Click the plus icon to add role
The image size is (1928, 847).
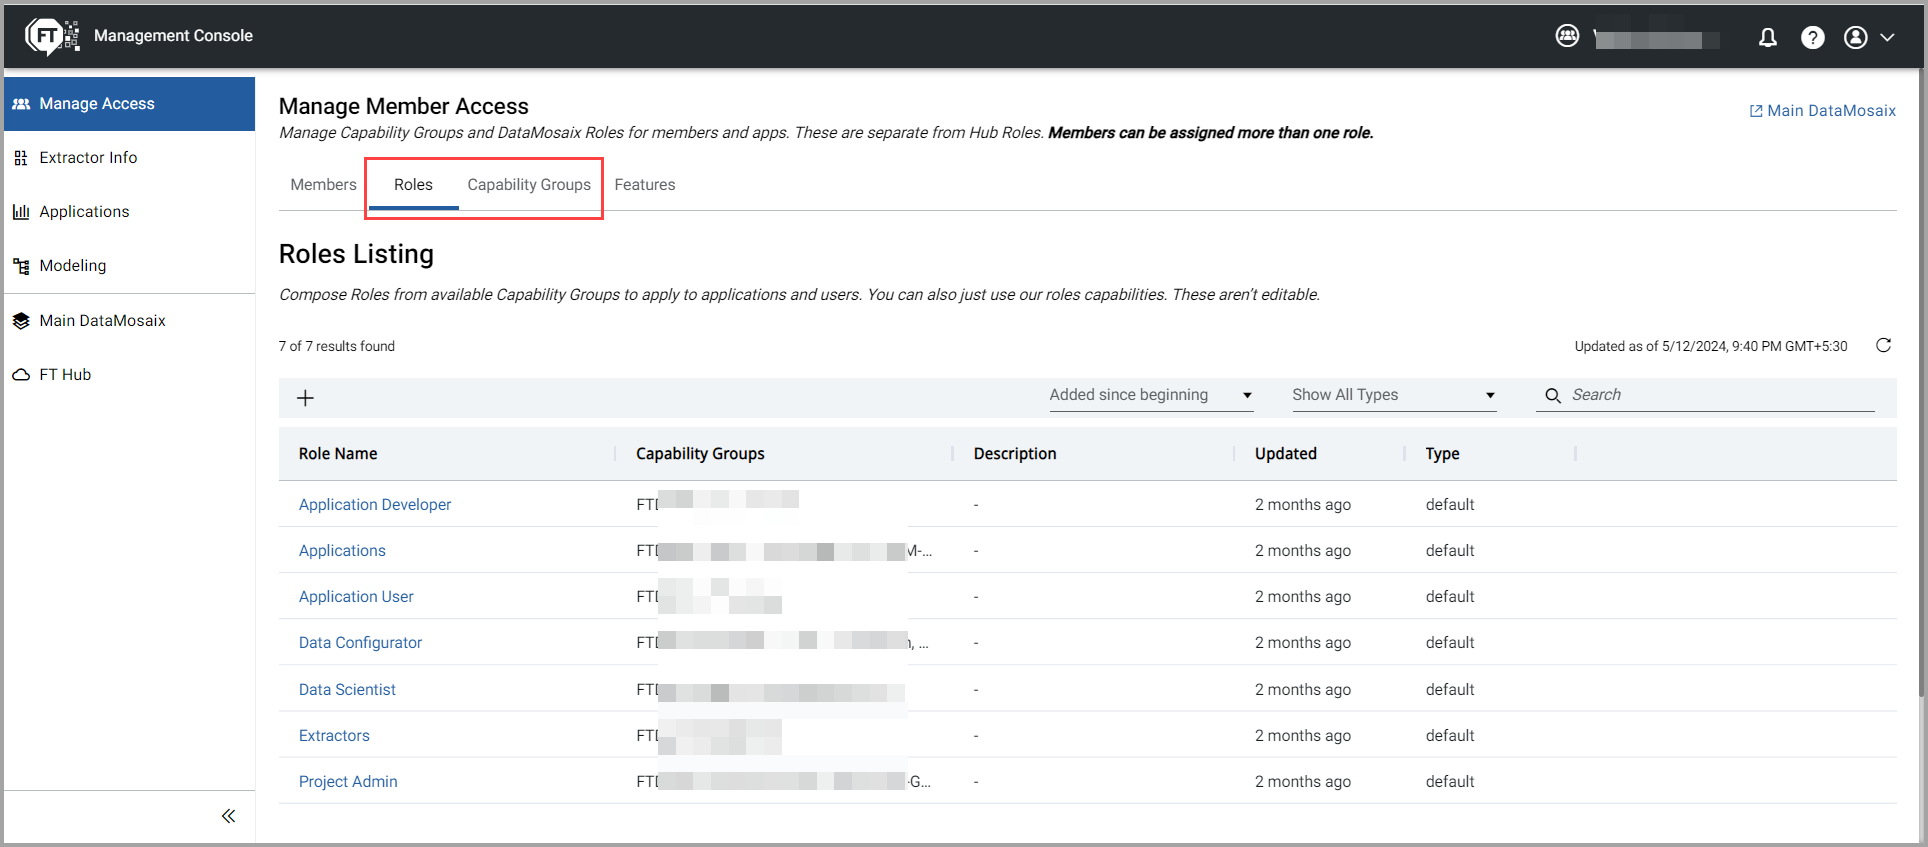tap(306, 398)
